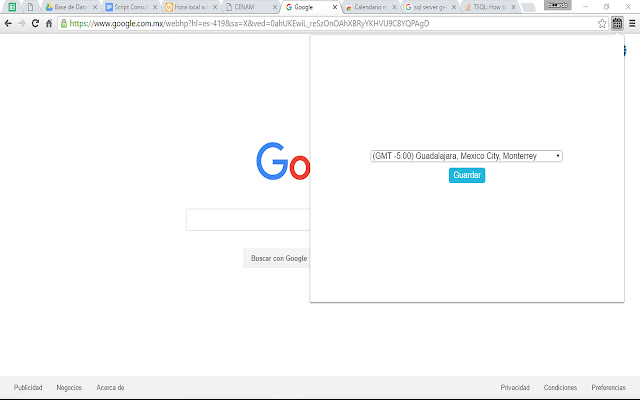Switch to the Base de Datos tab

click(69, 7)
